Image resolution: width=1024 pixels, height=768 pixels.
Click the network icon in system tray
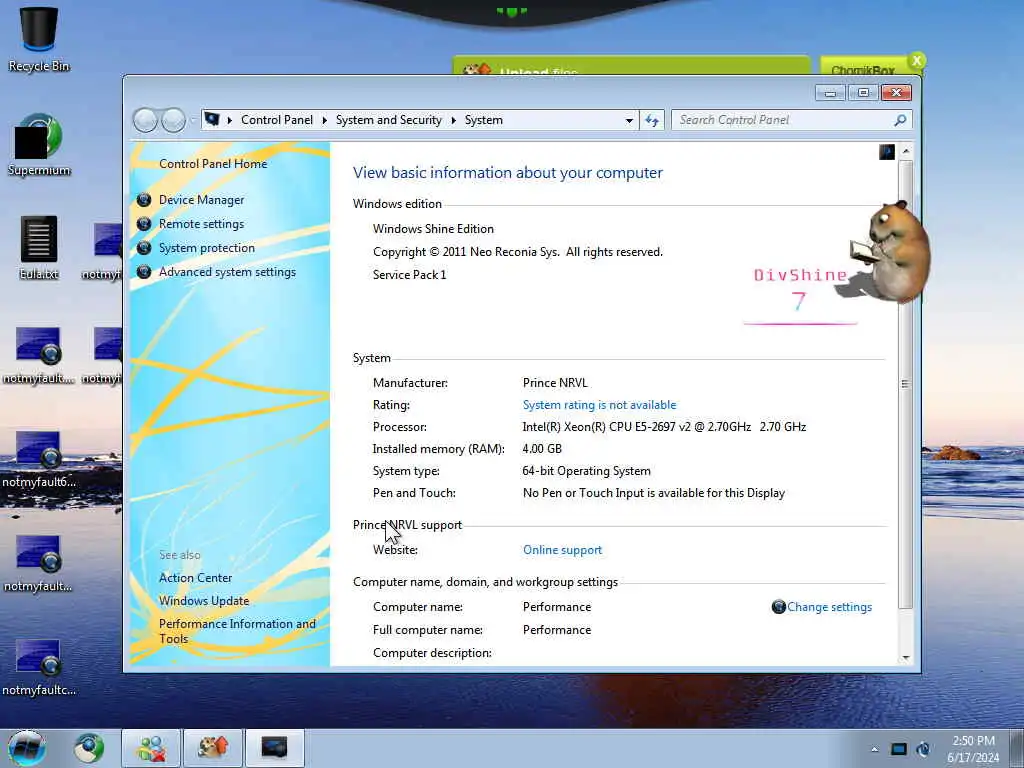point(923,749)
